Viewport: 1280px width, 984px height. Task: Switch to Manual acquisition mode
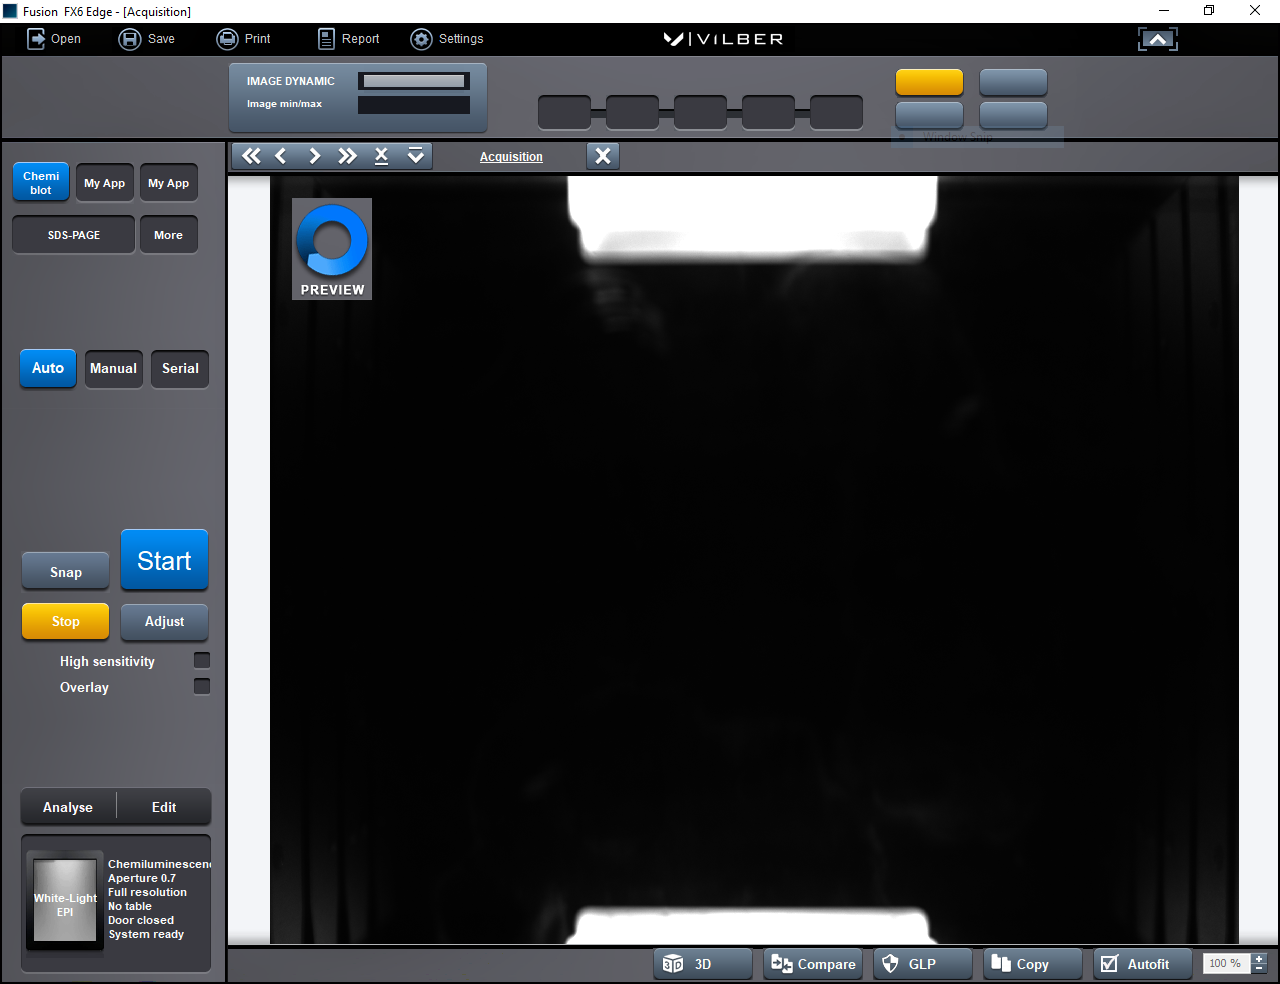[113, 368]
